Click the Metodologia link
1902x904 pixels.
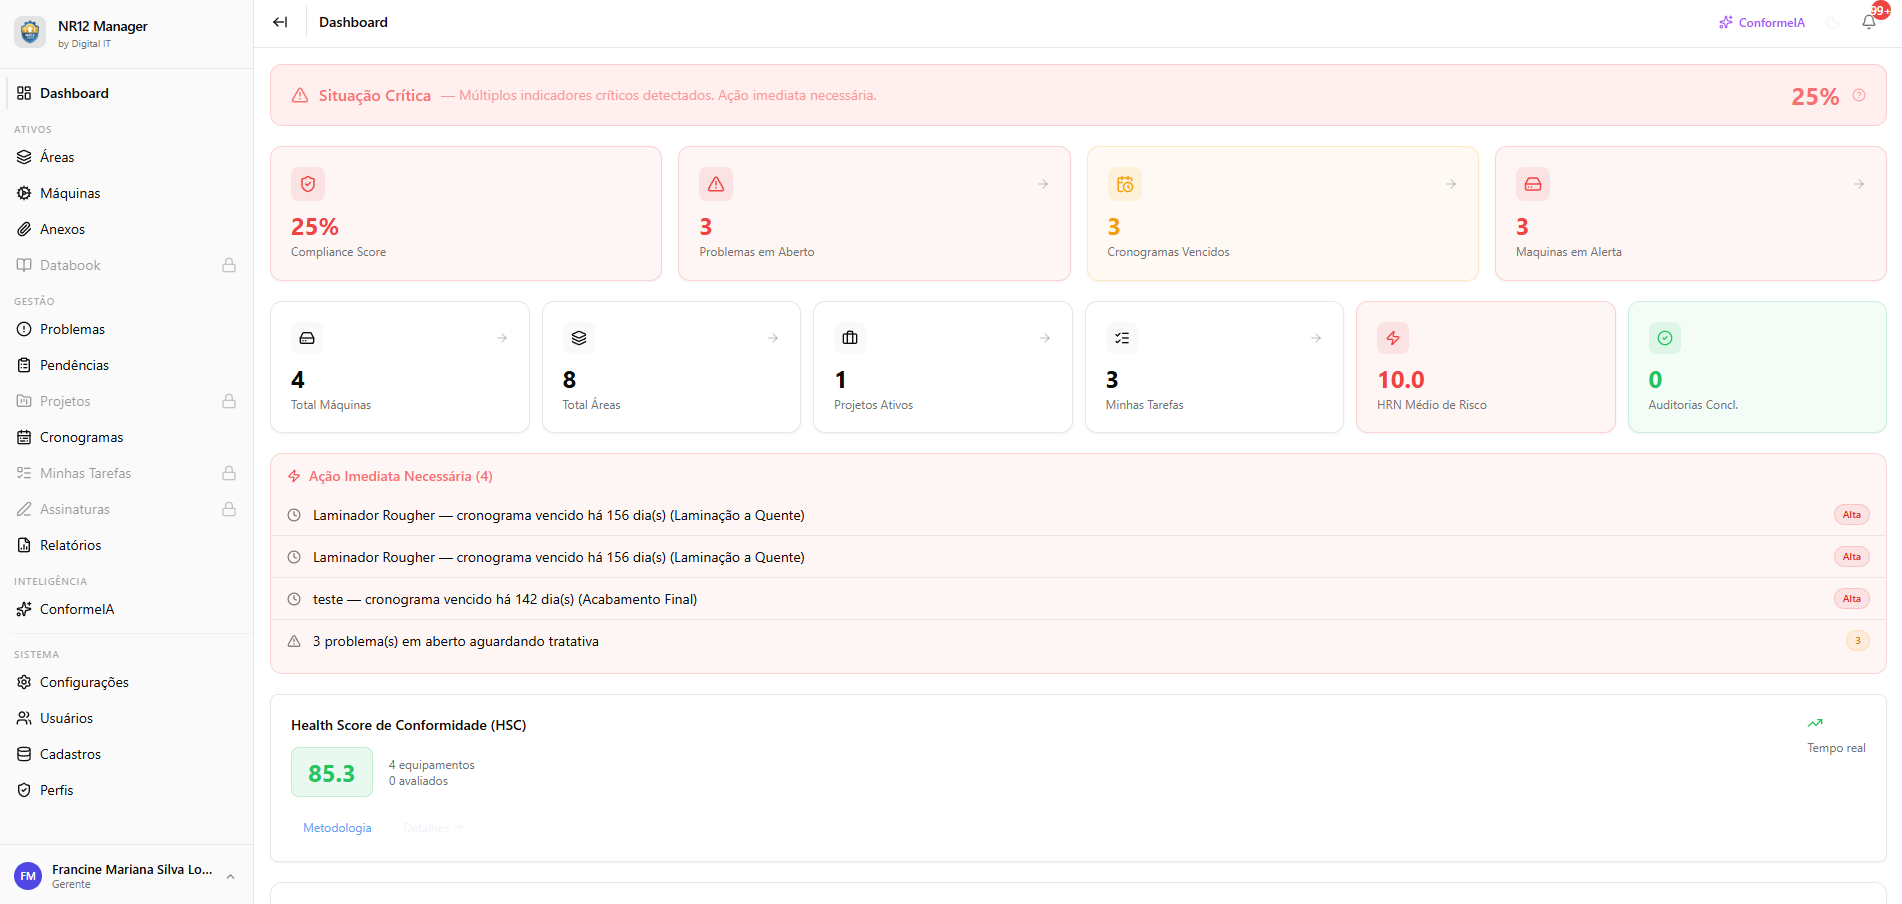[x=337, y=828]
